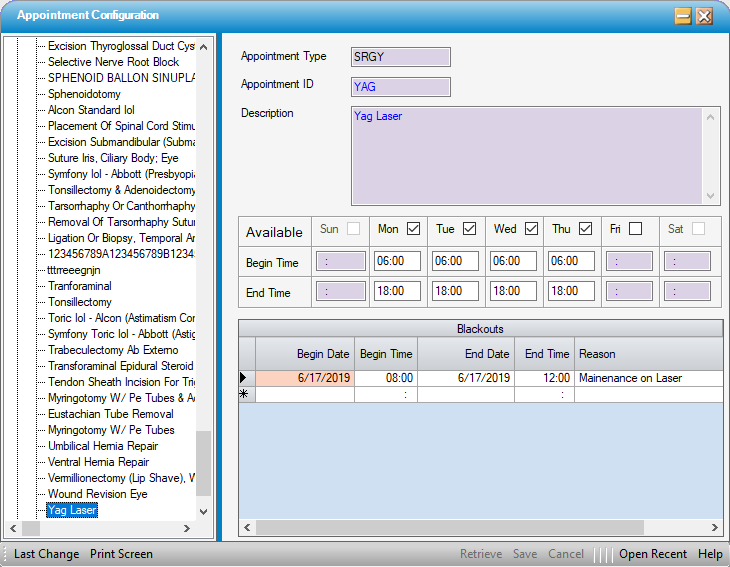Enable the Fri availability checkbox
Screen dimensions: 730x567
[x=635, y=229]
